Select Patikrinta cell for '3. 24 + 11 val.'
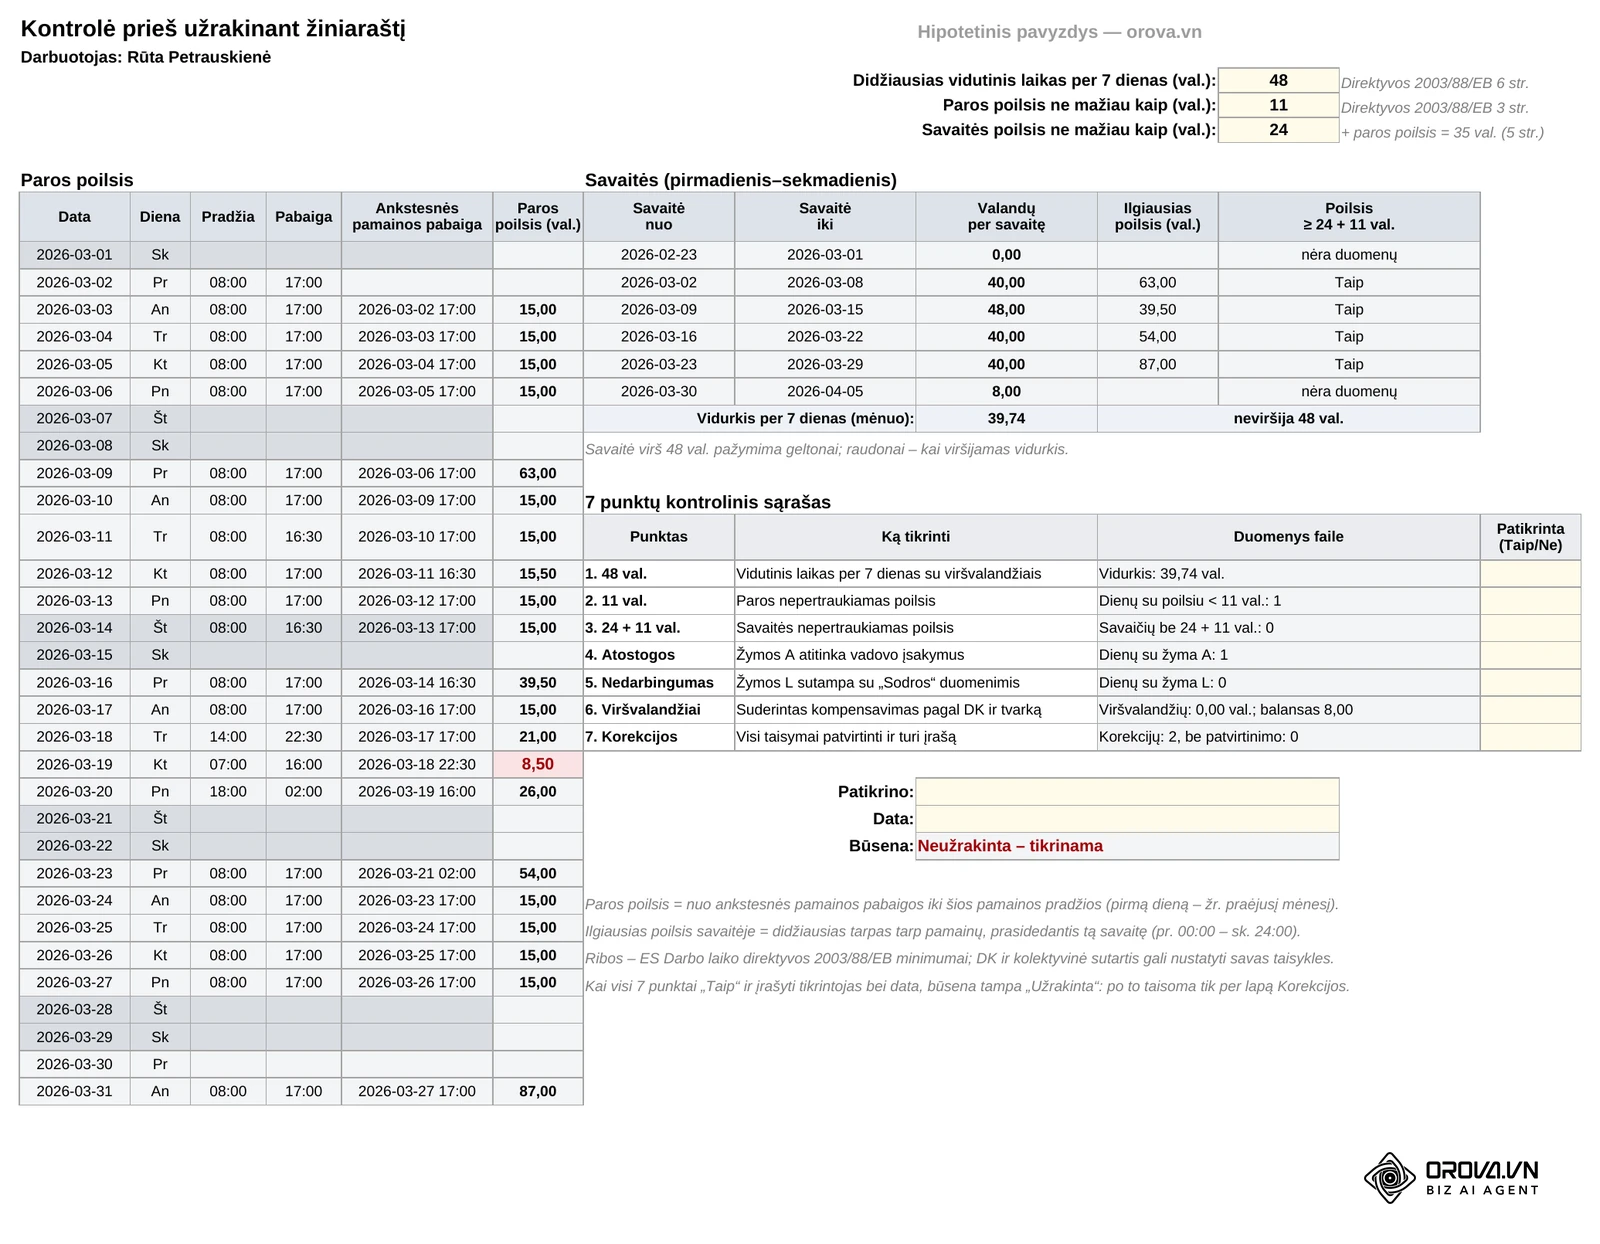Viewport: 1600px width, 1244px height. pyautogui.click(x=1530, y=628)
